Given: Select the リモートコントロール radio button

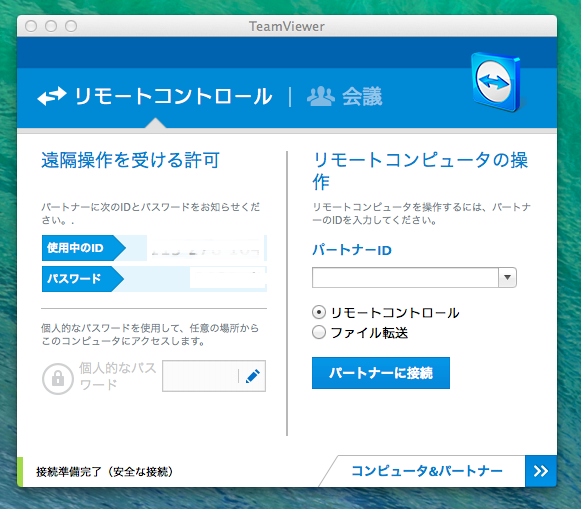Looking at the screenshot, I should [319, 313].
